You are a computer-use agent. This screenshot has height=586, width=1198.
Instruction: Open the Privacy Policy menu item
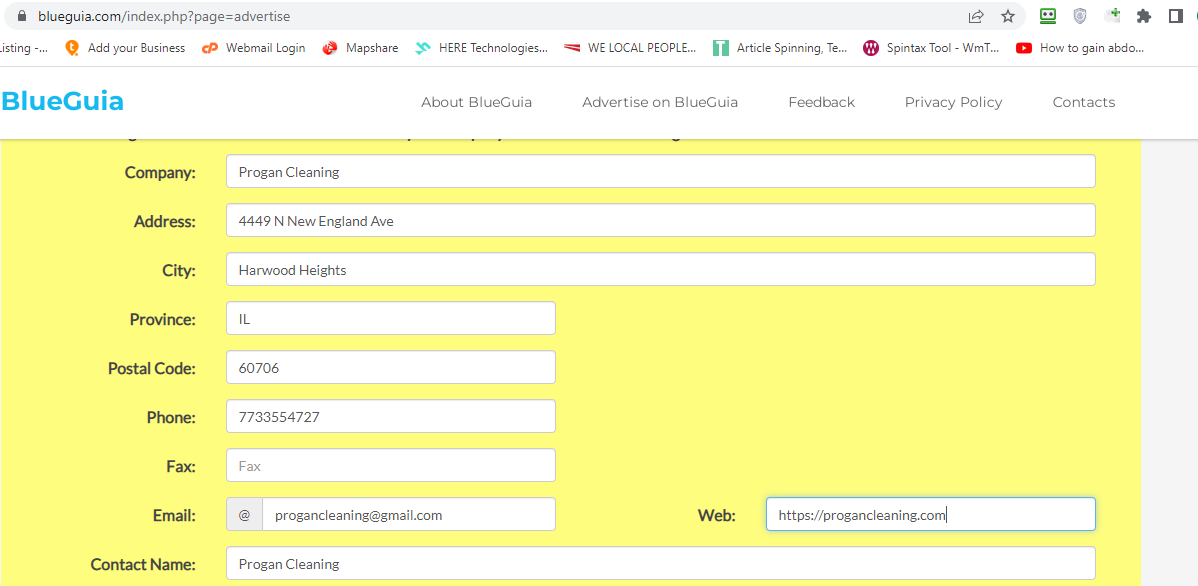tap(954, 102)
